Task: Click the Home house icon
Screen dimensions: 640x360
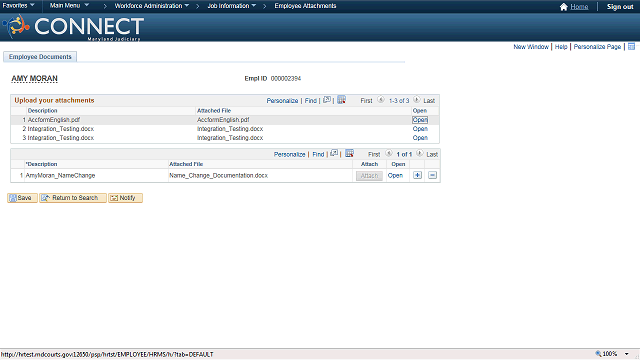Action: [x=564, y=7]
